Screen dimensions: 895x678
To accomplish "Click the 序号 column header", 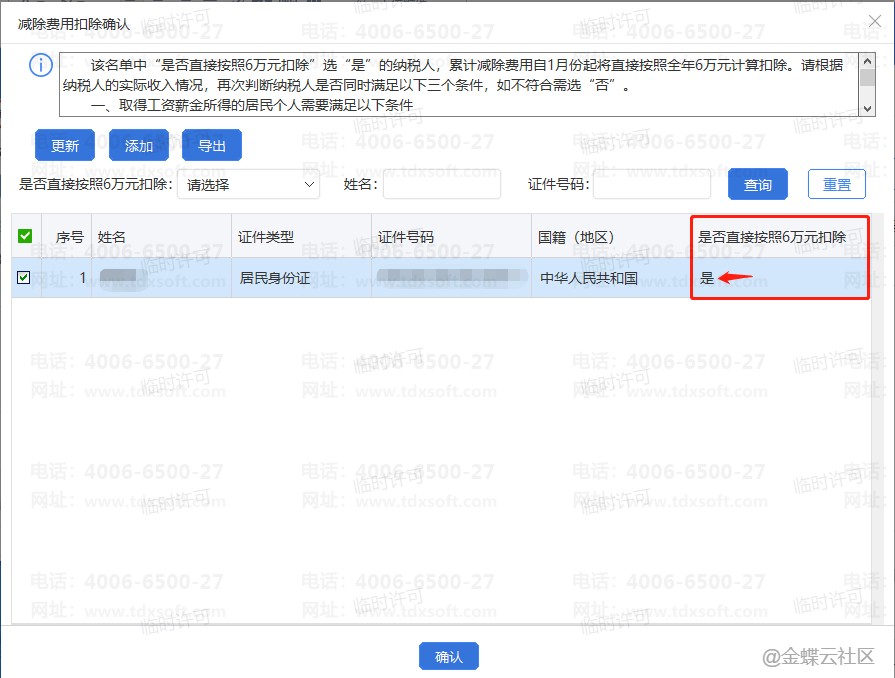I will tap(69, 237).
